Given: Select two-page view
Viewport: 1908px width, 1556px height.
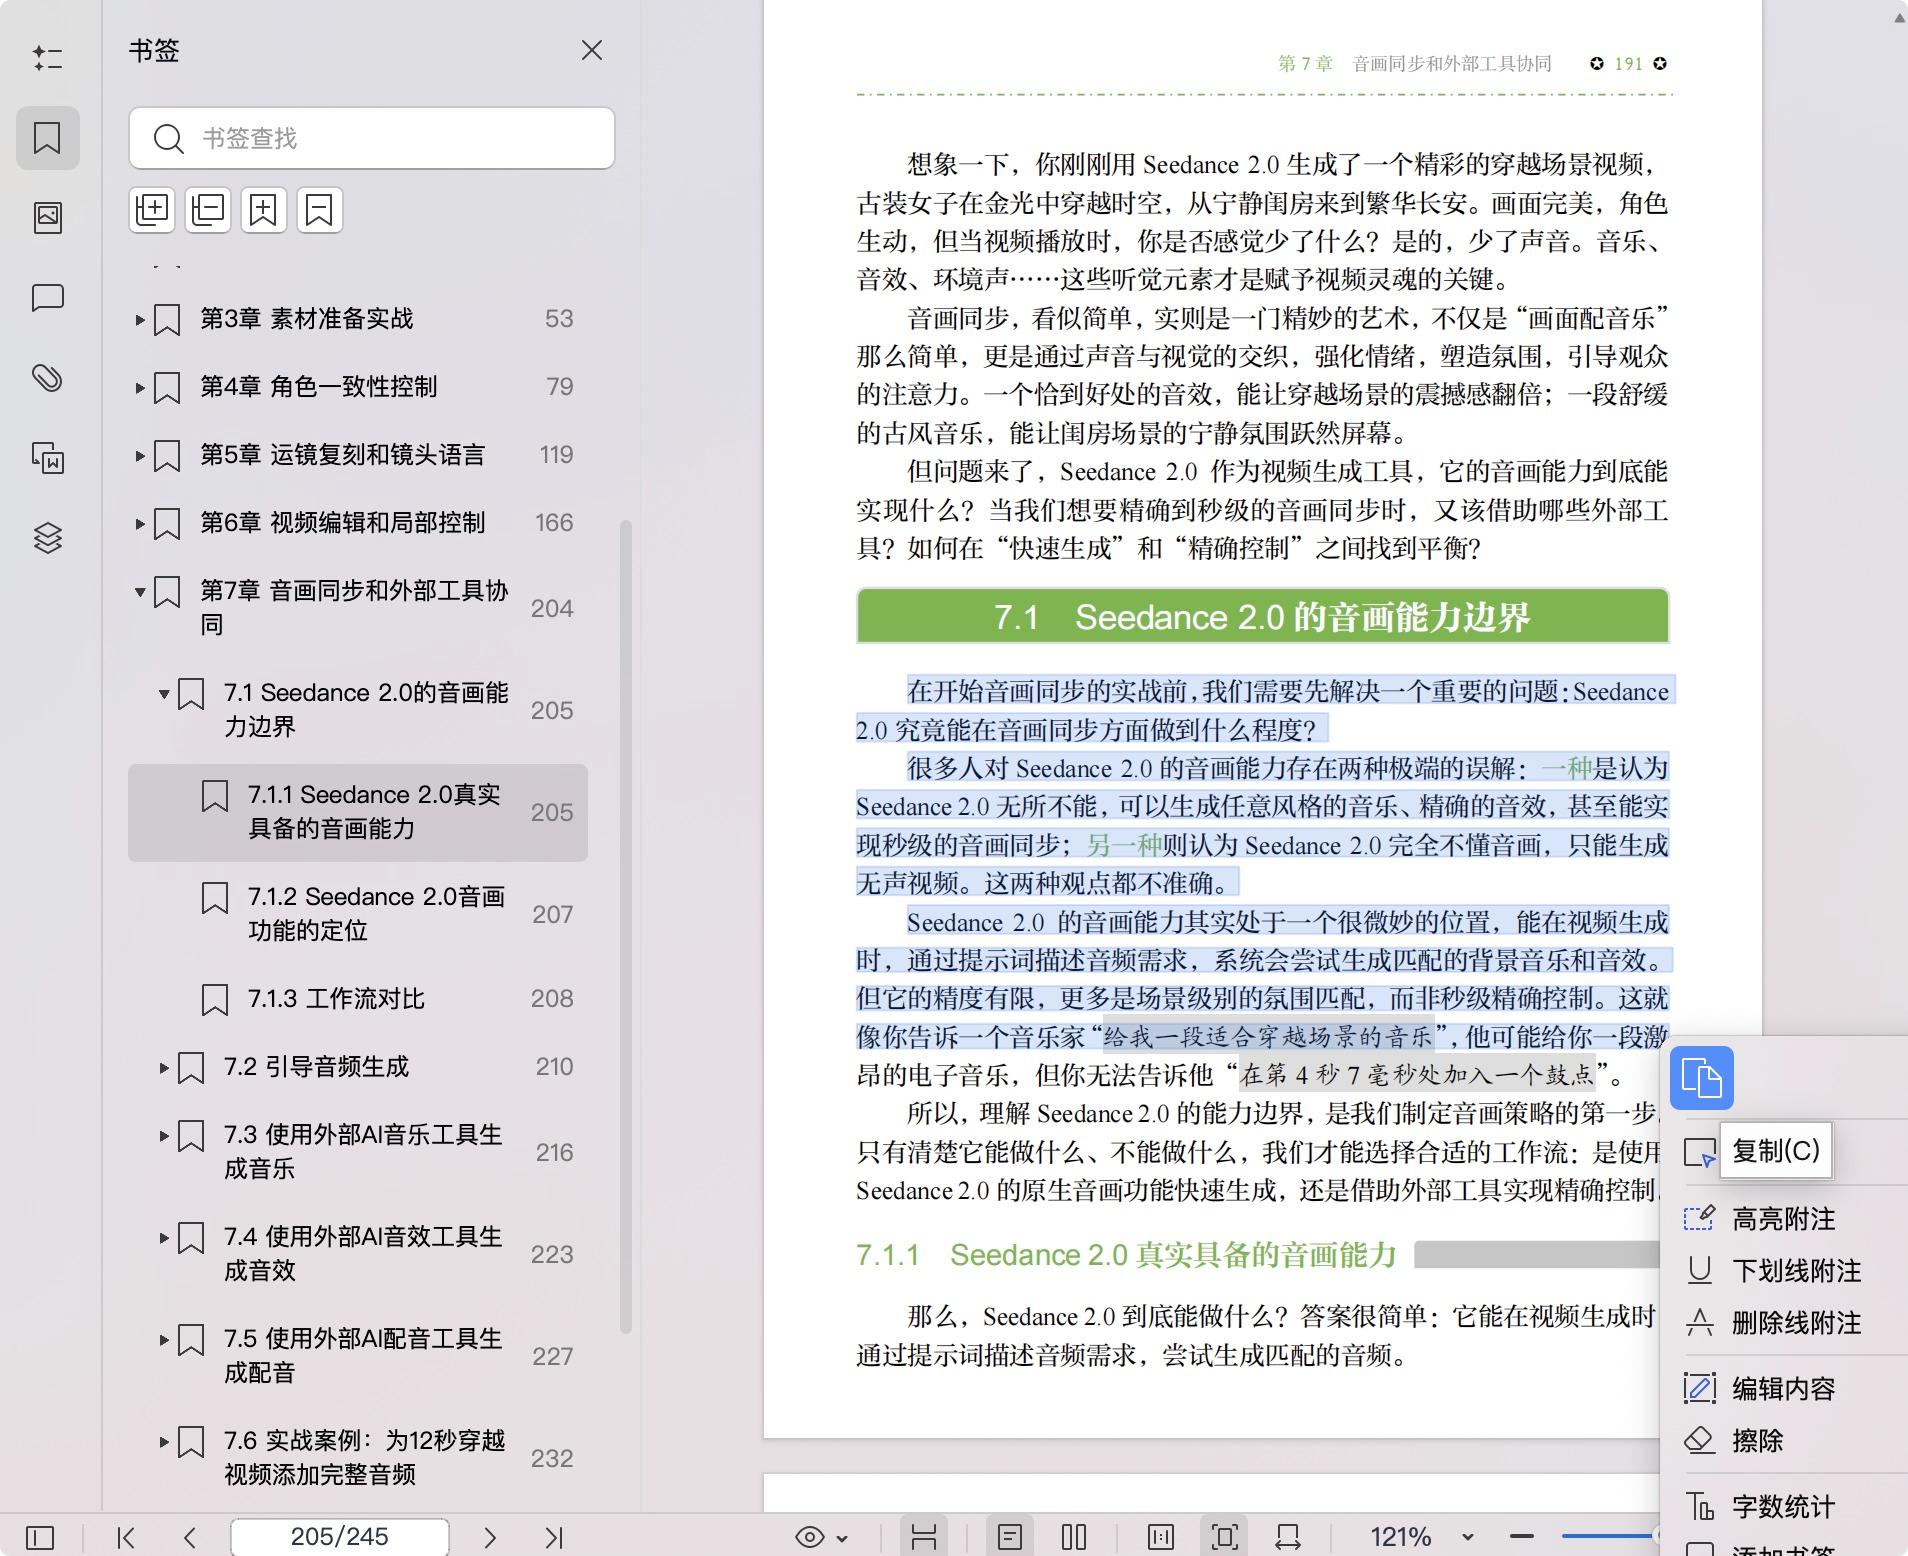Looking at the screenshot, I should click(1074, 1537).
